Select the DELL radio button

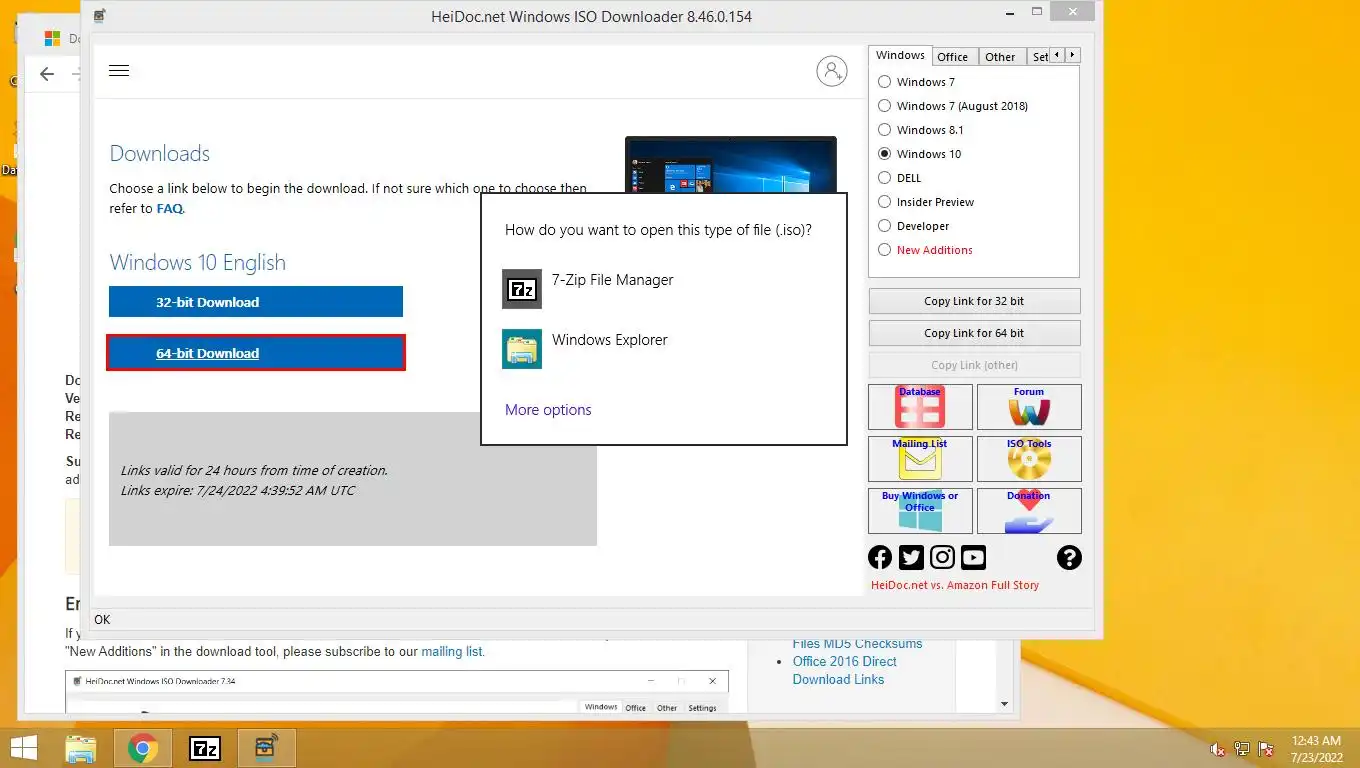(x=884, y=178)
